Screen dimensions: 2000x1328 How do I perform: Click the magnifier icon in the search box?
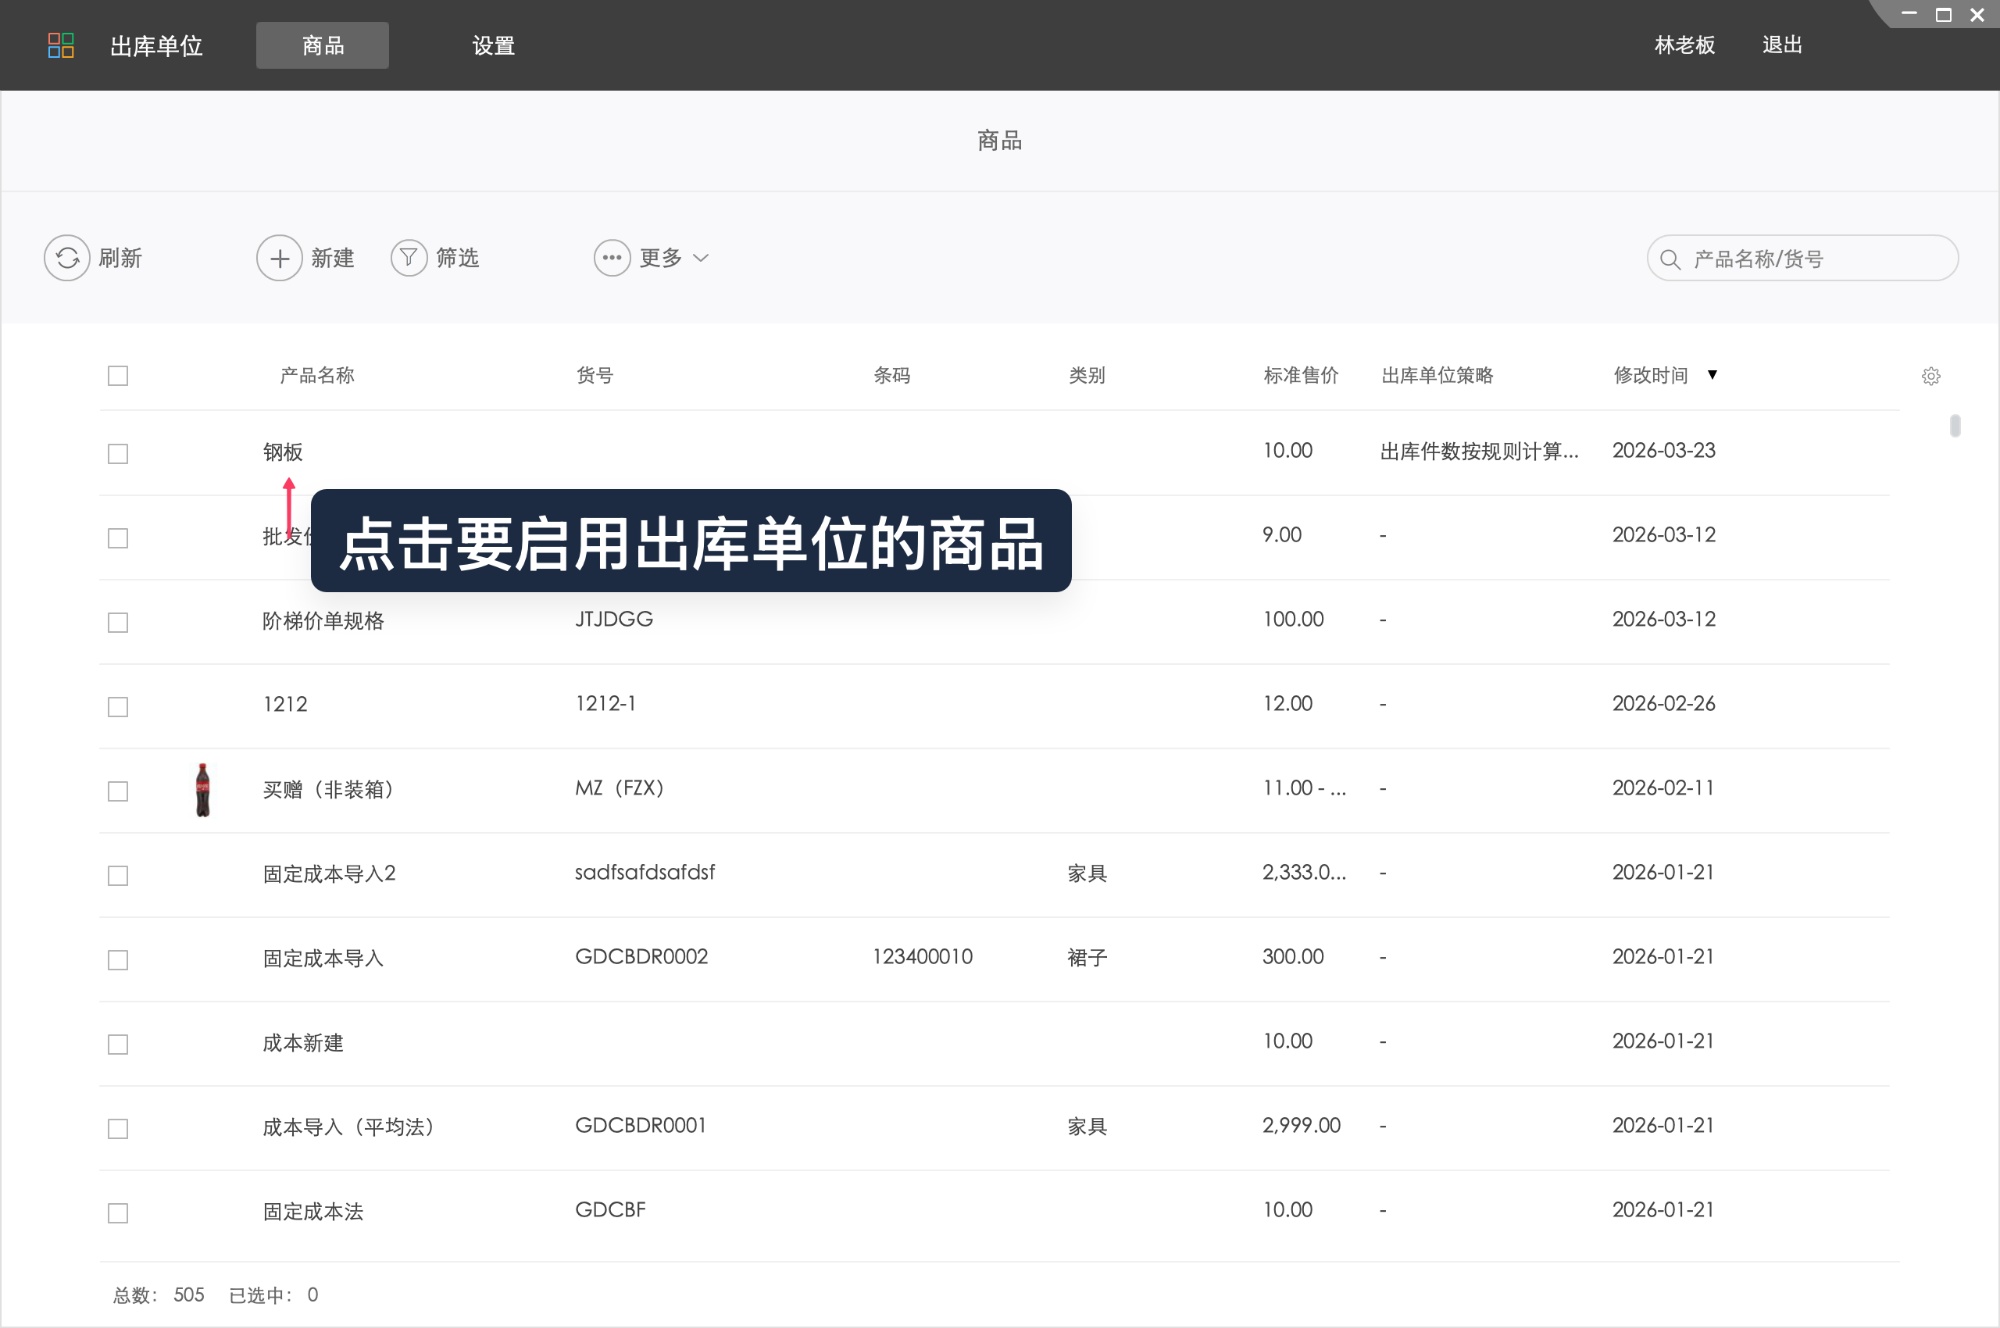pyautogui.click(x=1668, y=258)
